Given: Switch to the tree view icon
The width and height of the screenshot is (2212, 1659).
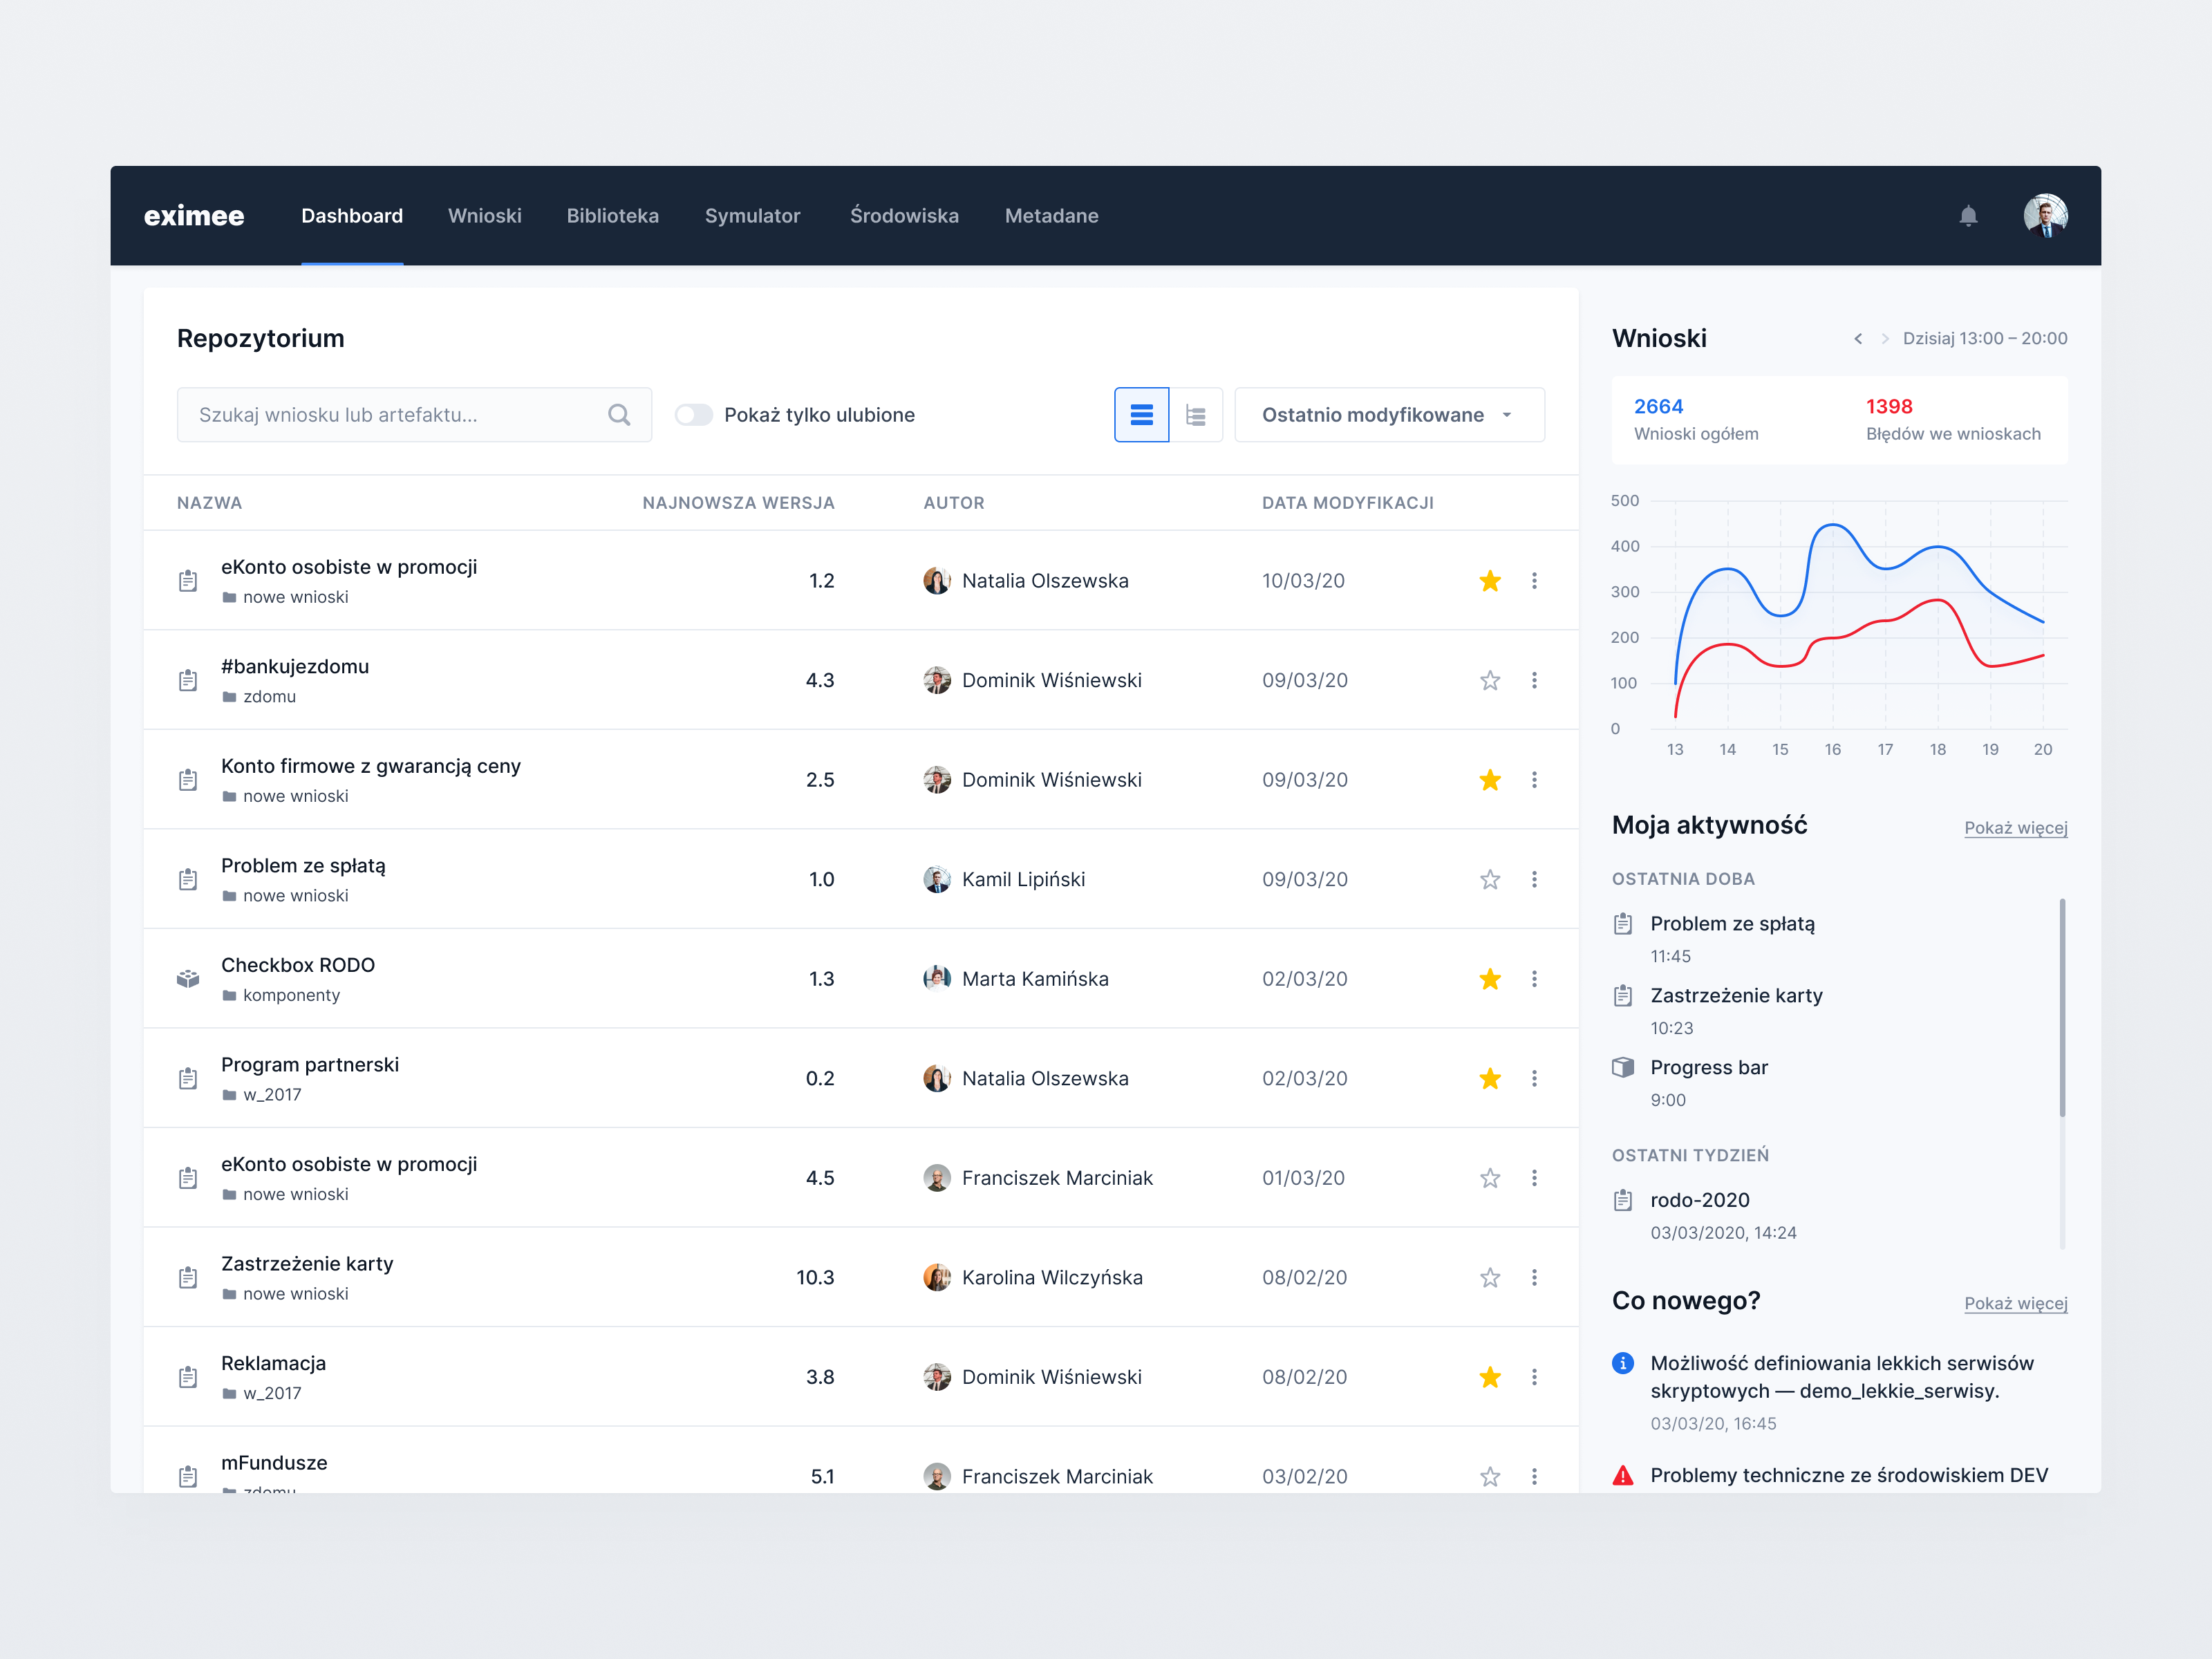Looking at the screenshot, I should click(1196, 414).
